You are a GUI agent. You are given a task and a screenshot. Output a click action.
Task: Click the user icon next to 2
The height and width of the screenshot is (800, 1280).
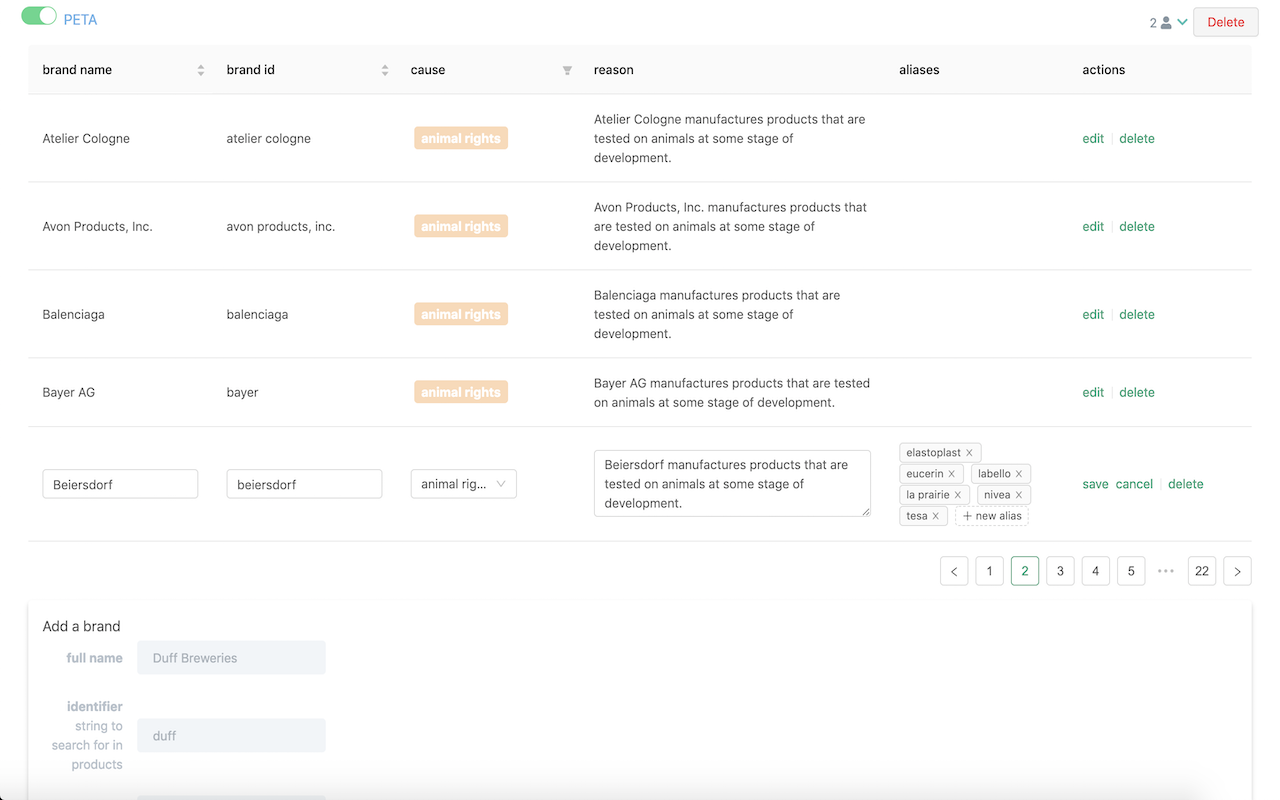tap(1166, 22)
